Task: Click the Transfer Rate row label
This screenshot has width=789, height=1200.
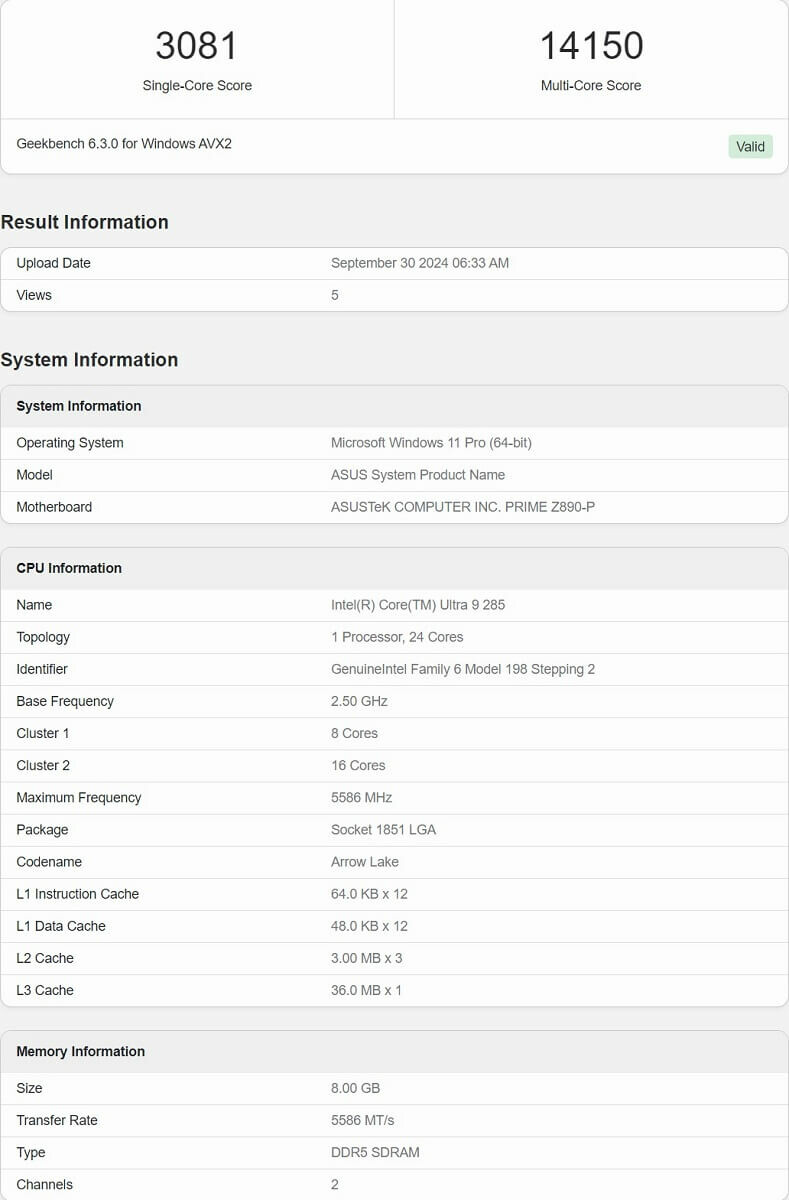Action: pyautogui.click(x=57, y=1120)
